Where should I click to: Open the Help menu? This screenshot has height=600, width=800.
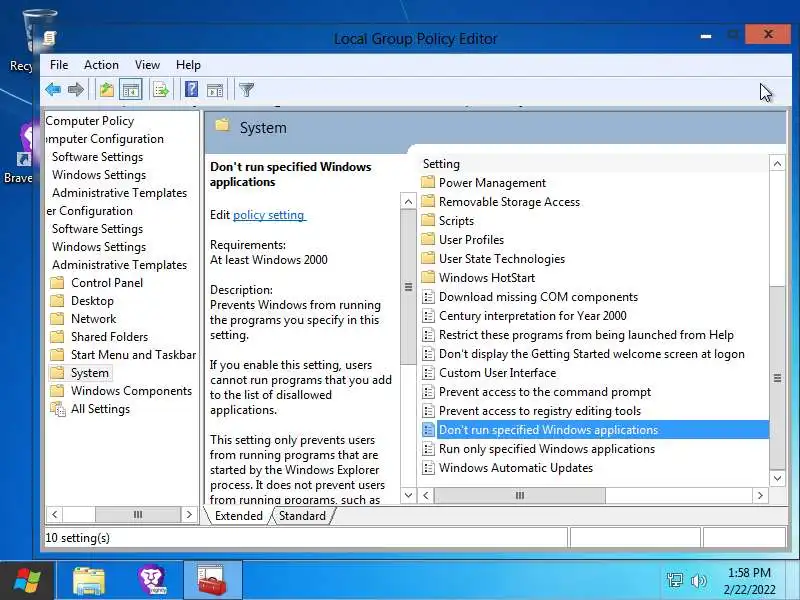pyautogui.click(x=188, y=65)
